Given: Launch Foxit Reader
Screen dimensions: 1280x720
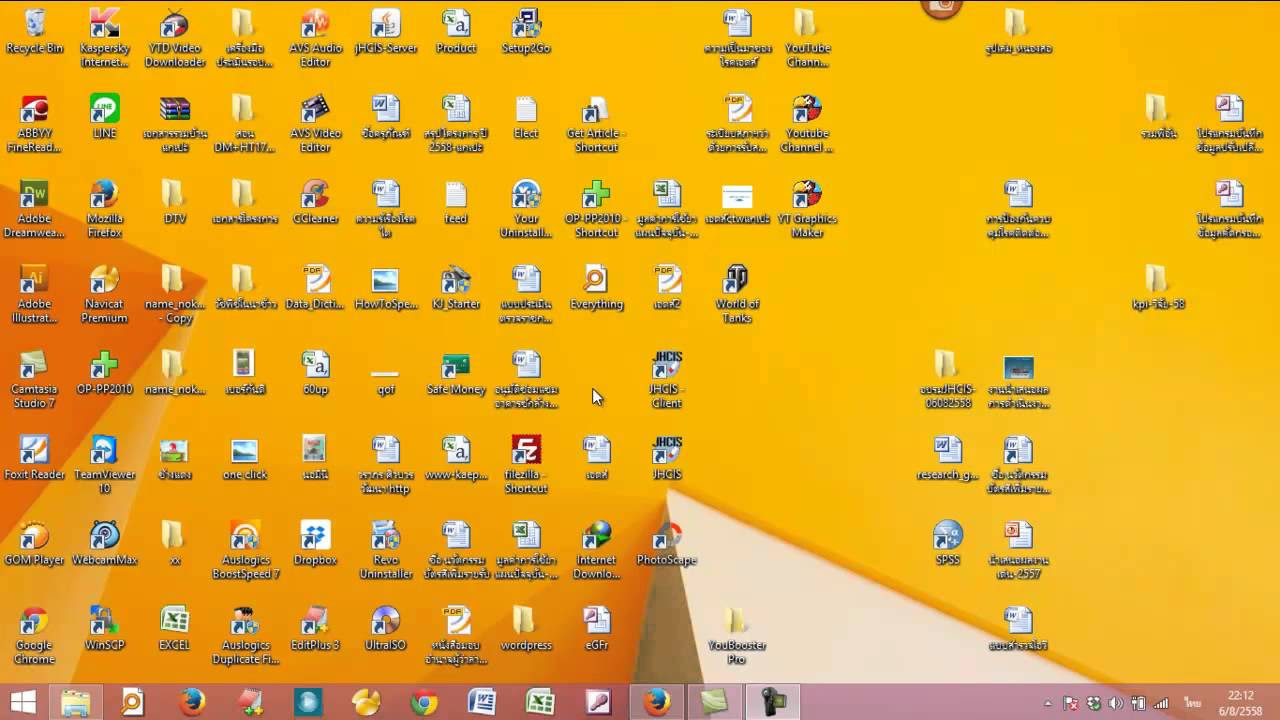Looking at the screenshot, I should (x=34, y=458).
